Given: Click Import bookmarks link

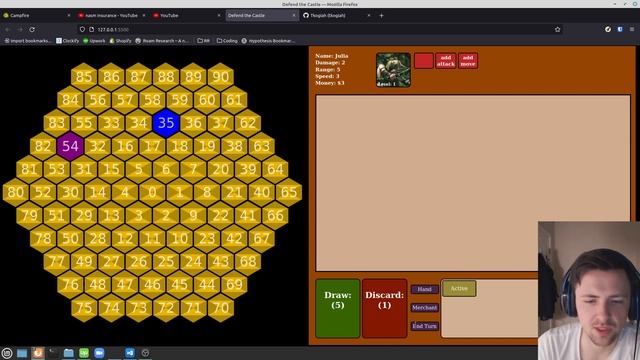Looking at the screenshot, I should (27, 41).
